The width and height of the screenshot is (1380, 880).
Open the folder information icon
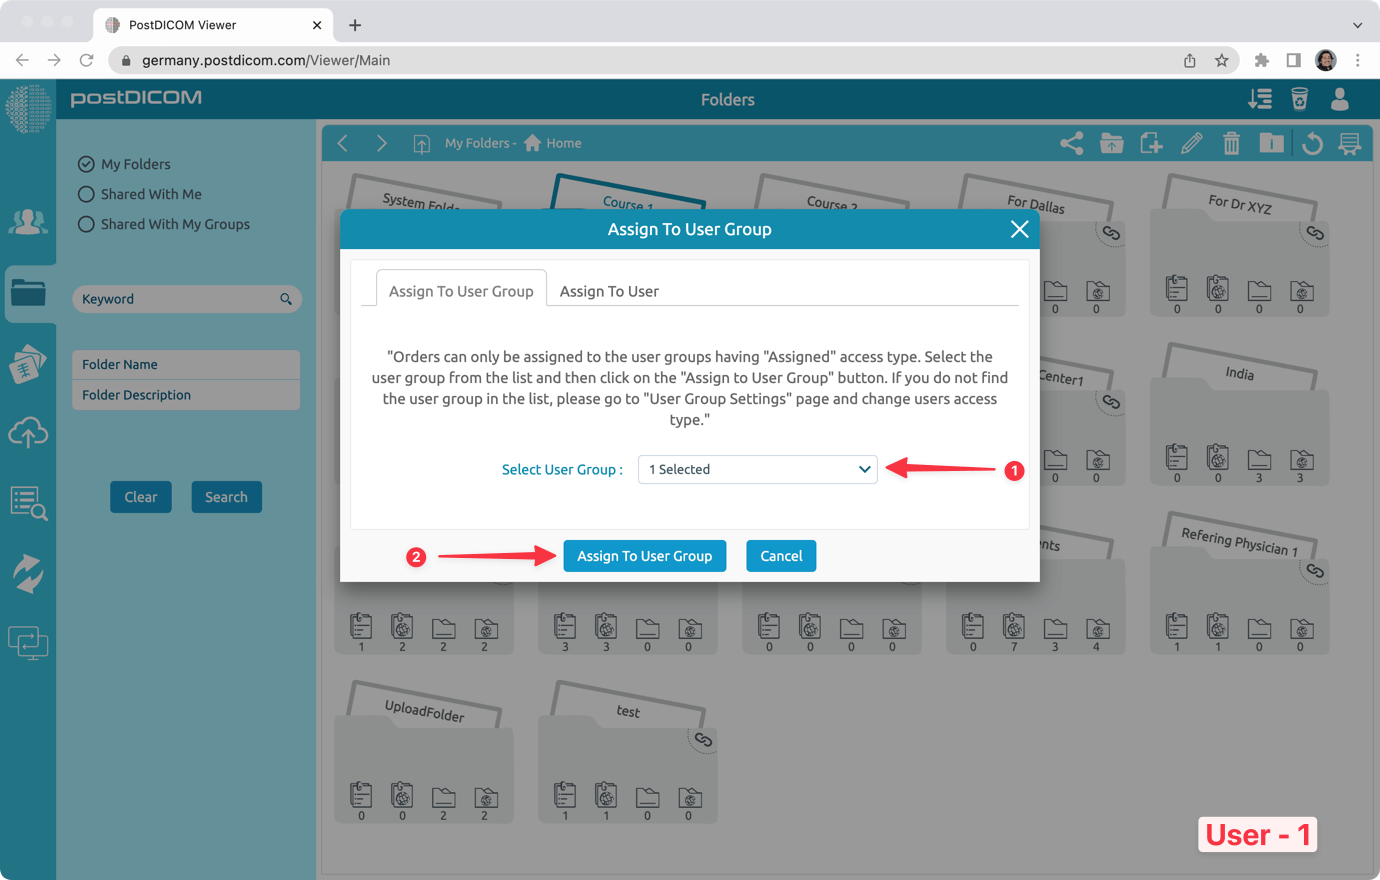(1271, 143)
